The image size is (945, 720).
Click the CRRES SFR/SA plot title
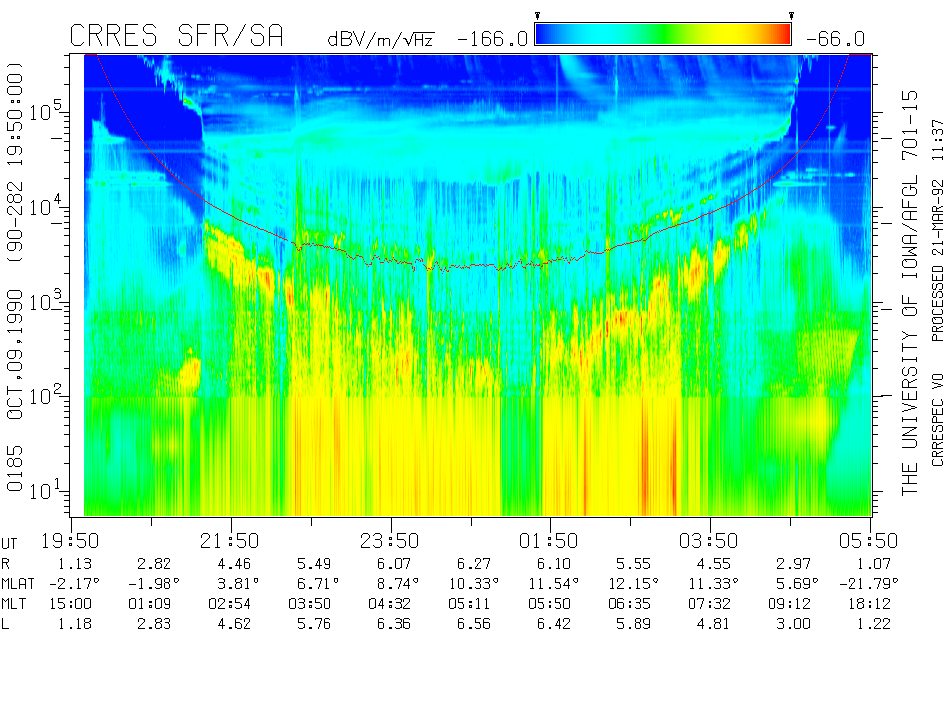[x=176, y=37]
